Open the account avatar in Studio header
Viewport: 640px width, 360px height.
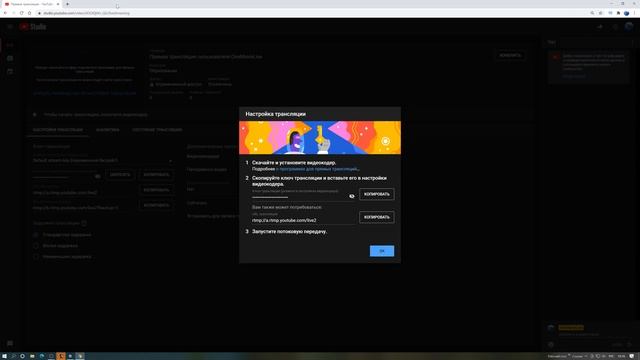tap(629, 27)
